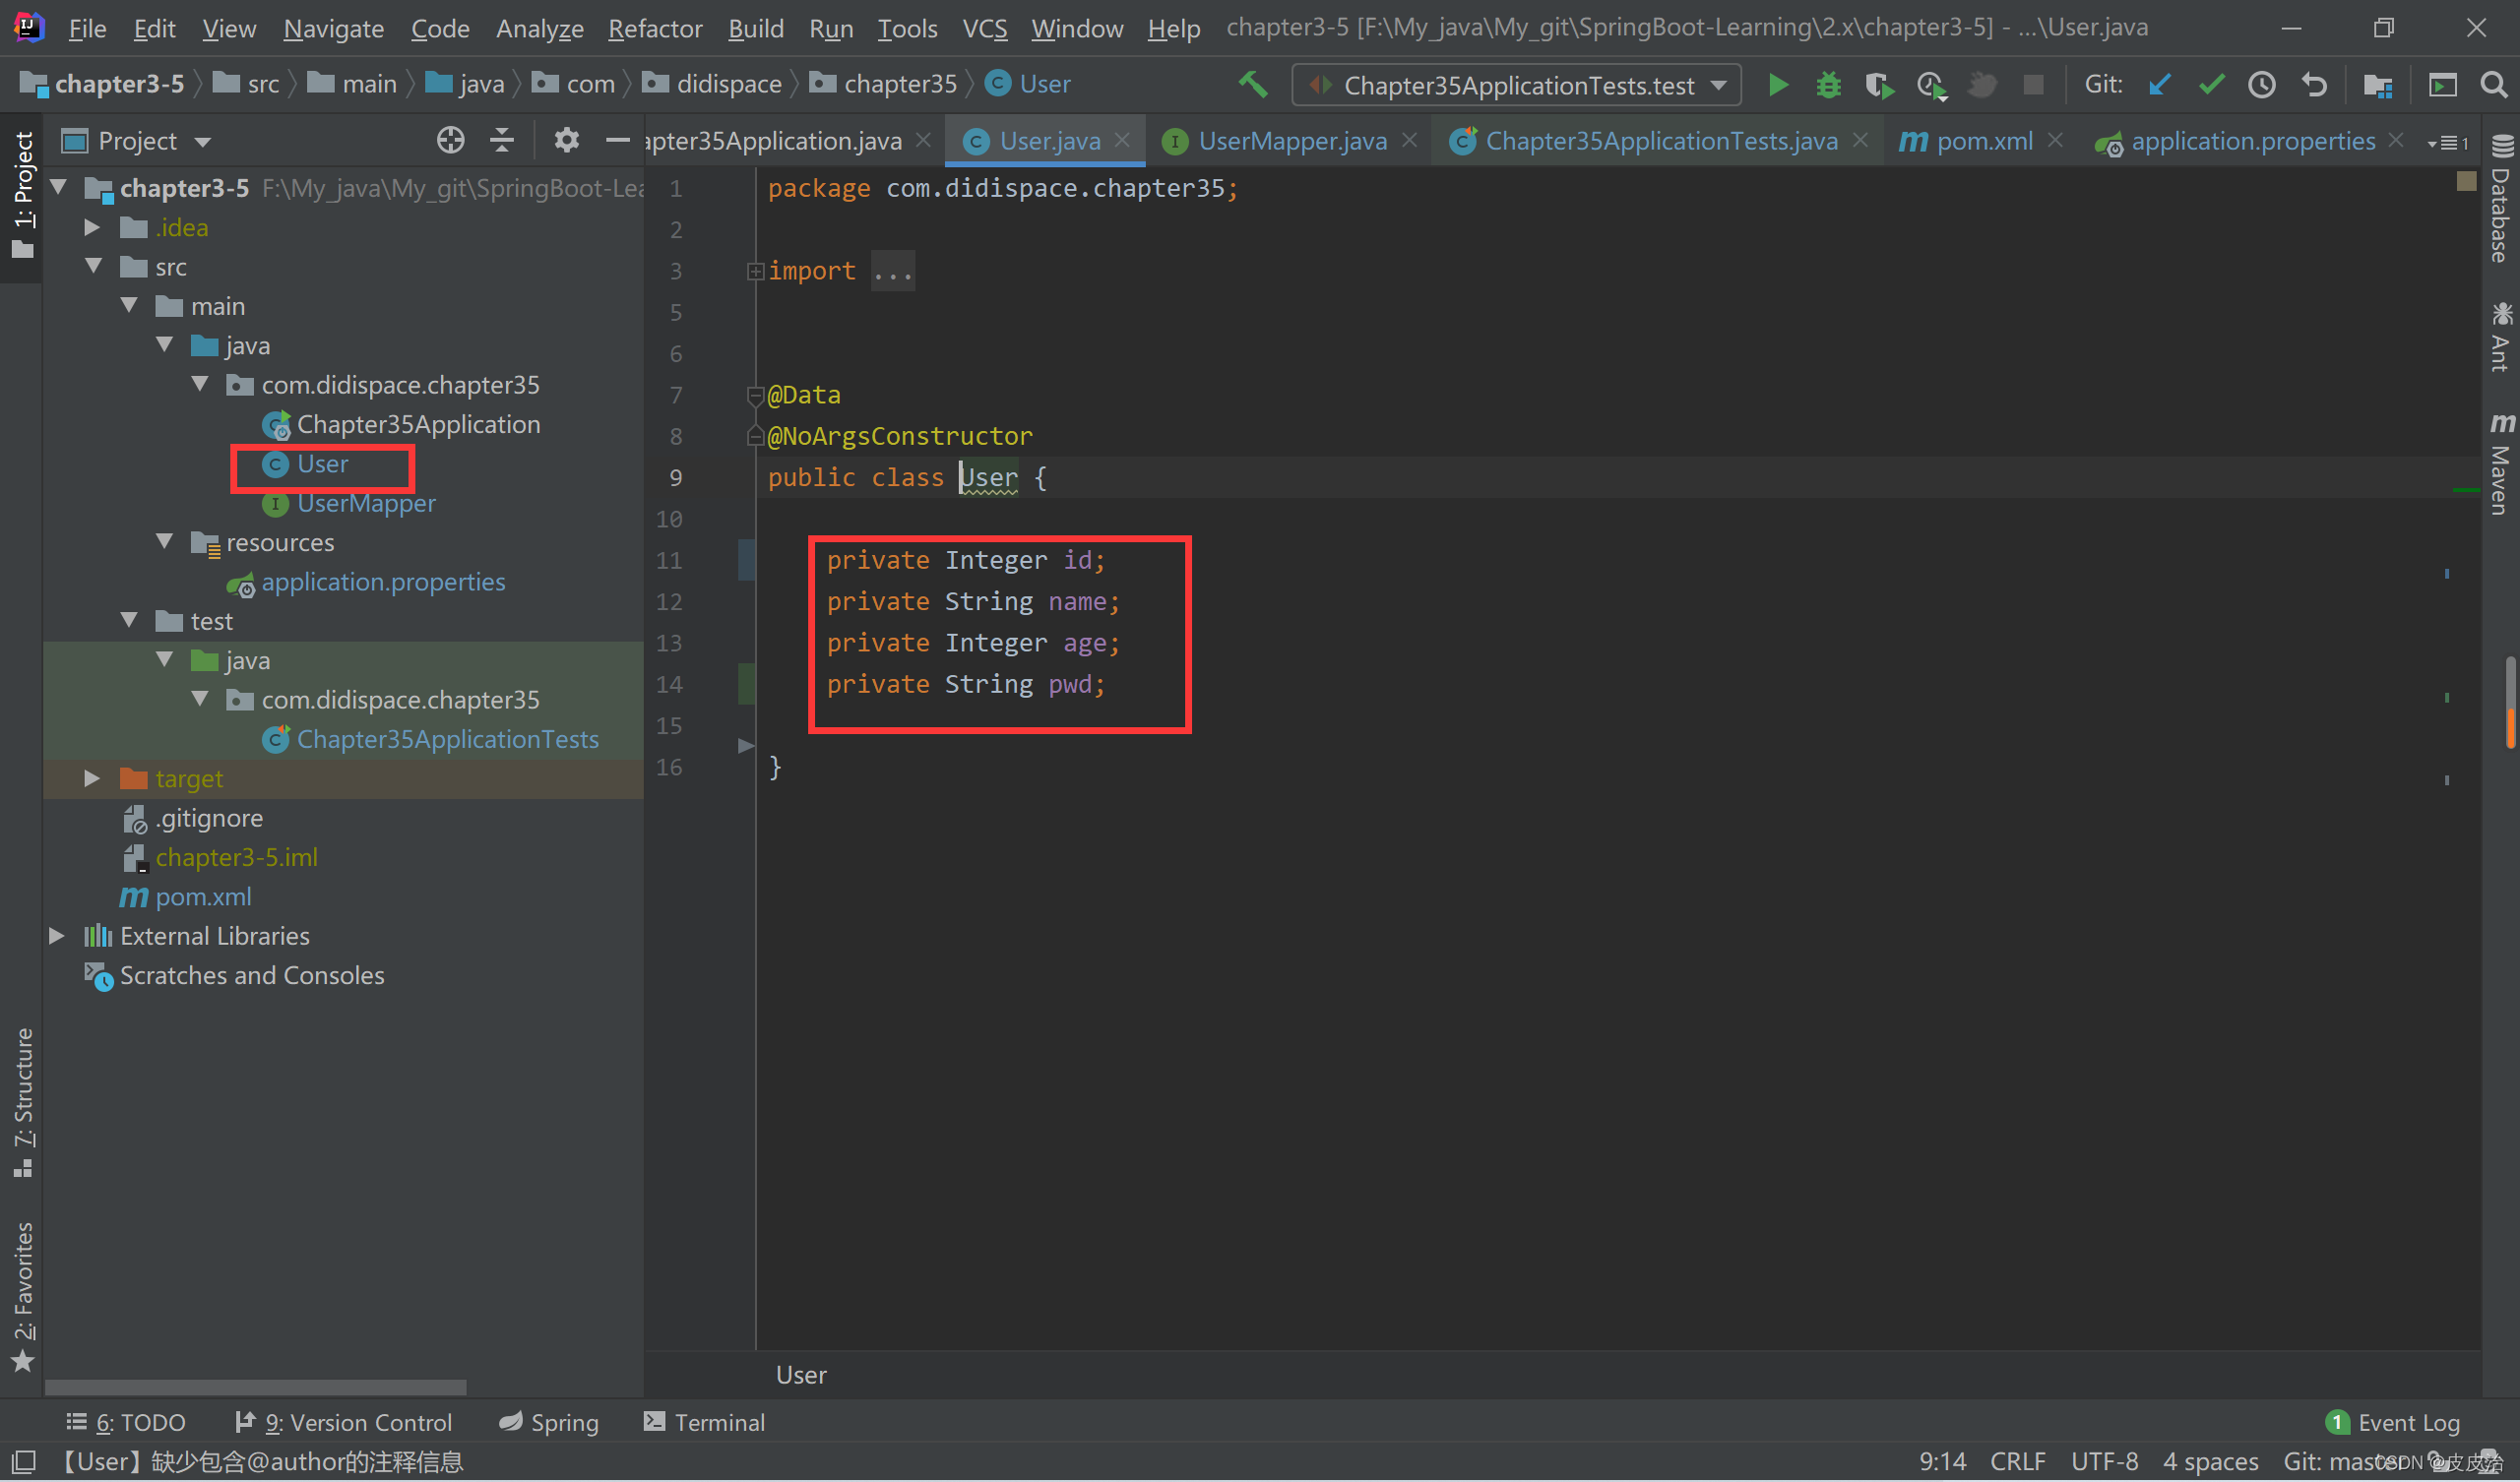This screenshot has height=1482, width=2520.
Task: Run tests with coverage
Action: tap(1879, 84)
